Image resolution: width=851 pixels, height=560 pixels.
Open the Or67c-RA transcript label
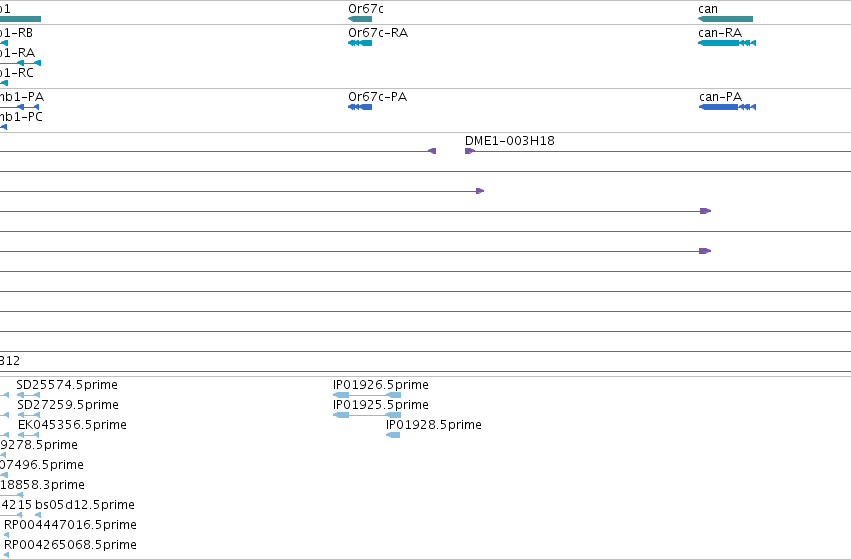[378, 33]
